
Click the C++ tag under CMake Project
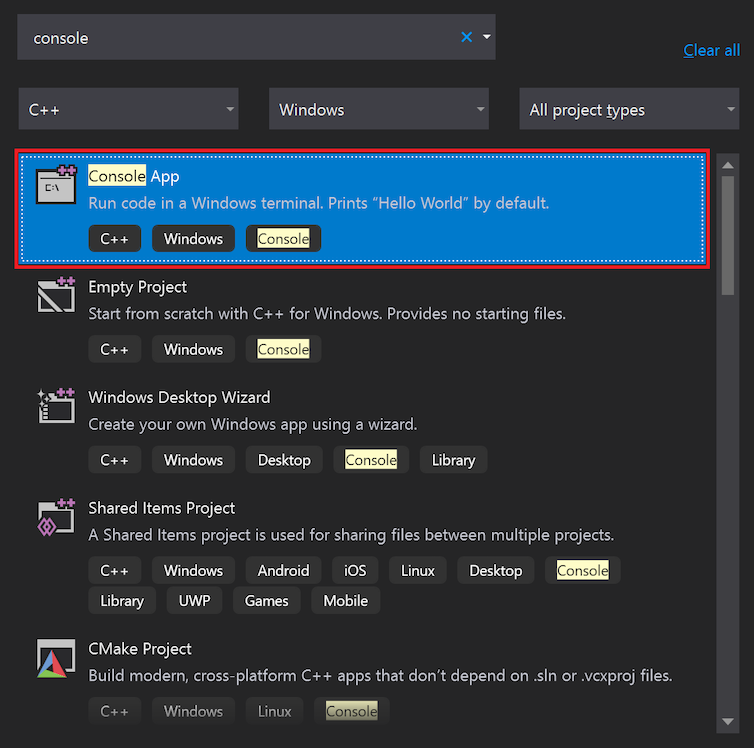click(x=114, y=711)
